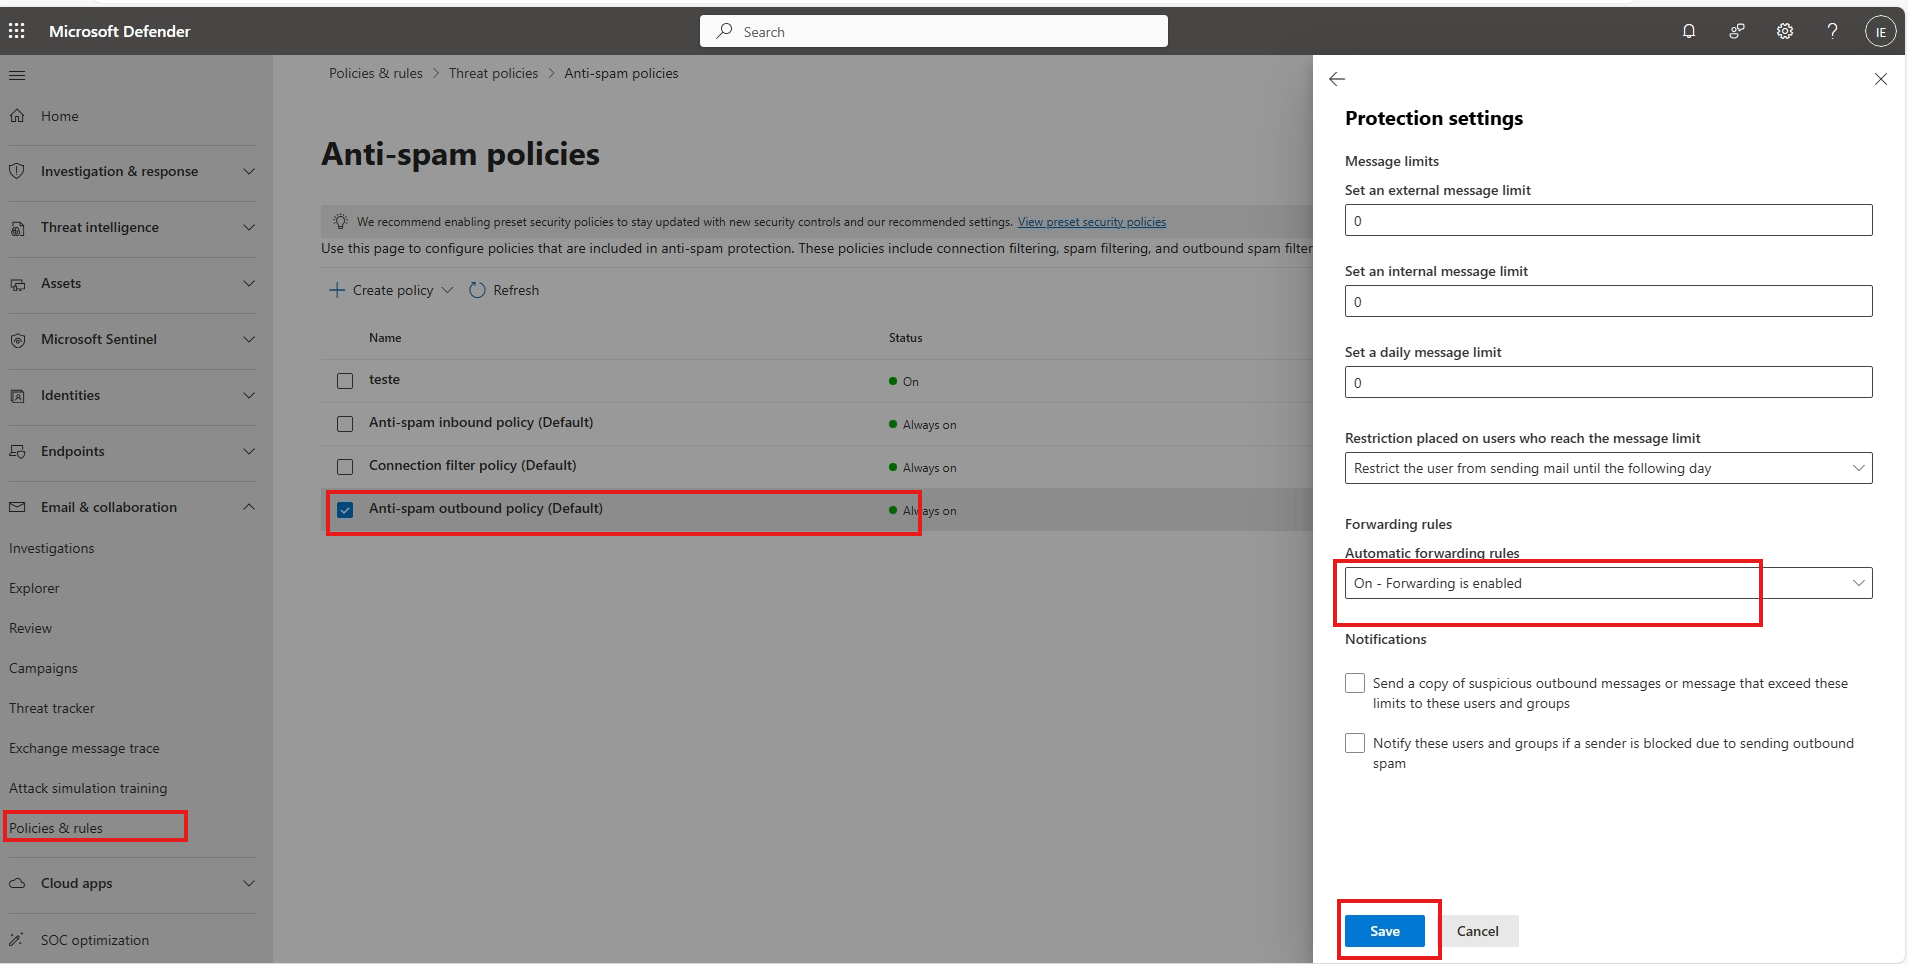
Task: Tick the Connection filter policy checkbox
Action: (x=345, y=467)
